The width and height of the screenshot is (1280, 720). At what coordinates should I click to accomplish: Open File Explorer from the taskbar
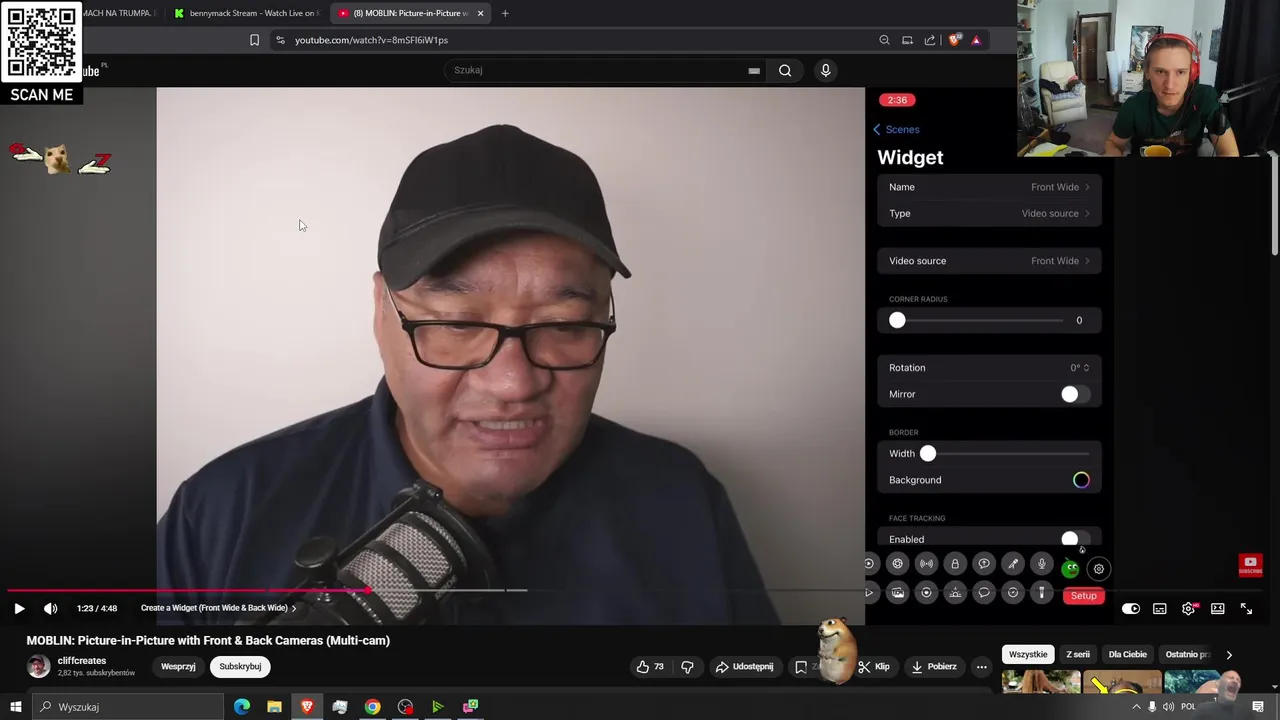[x=274, y=707]
